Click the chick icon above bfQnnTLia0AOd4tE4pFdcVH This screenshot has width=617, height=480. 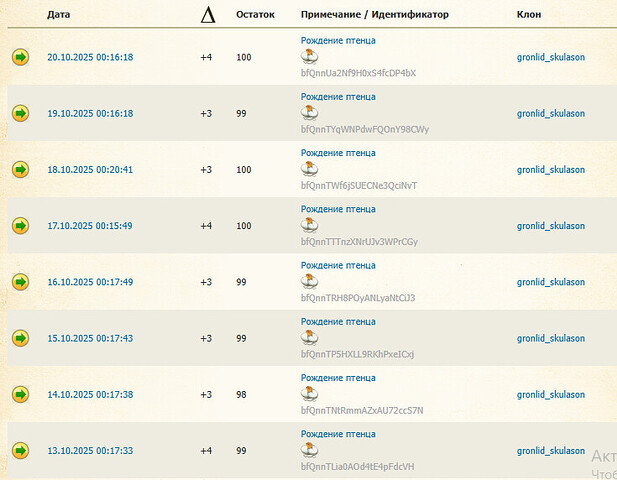click(310, 450)
